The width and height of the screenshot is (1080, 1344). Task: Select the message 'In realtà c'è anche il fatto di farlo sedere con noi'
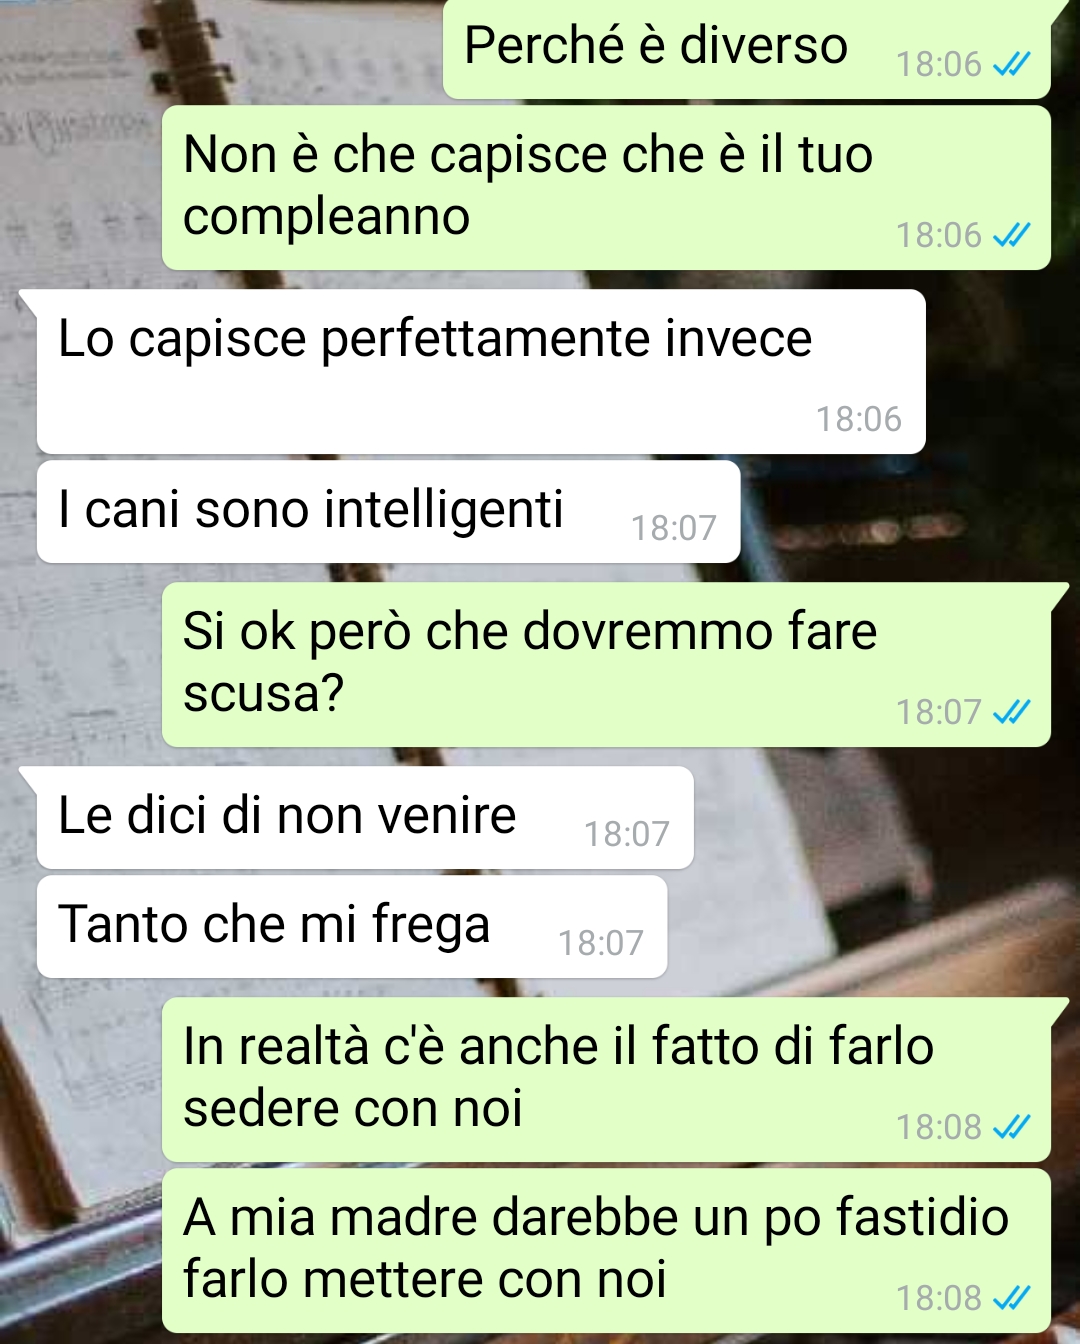(x=606, y=1080)
